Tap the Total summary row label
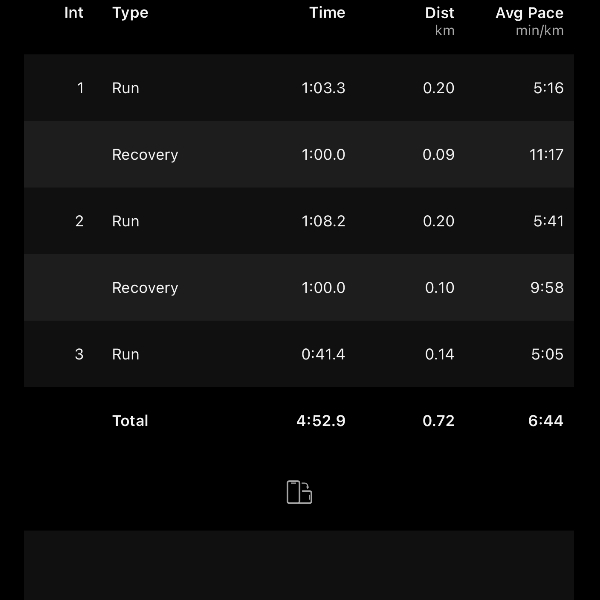Viewport: 600px width, 600px height. tap(130, 421)
